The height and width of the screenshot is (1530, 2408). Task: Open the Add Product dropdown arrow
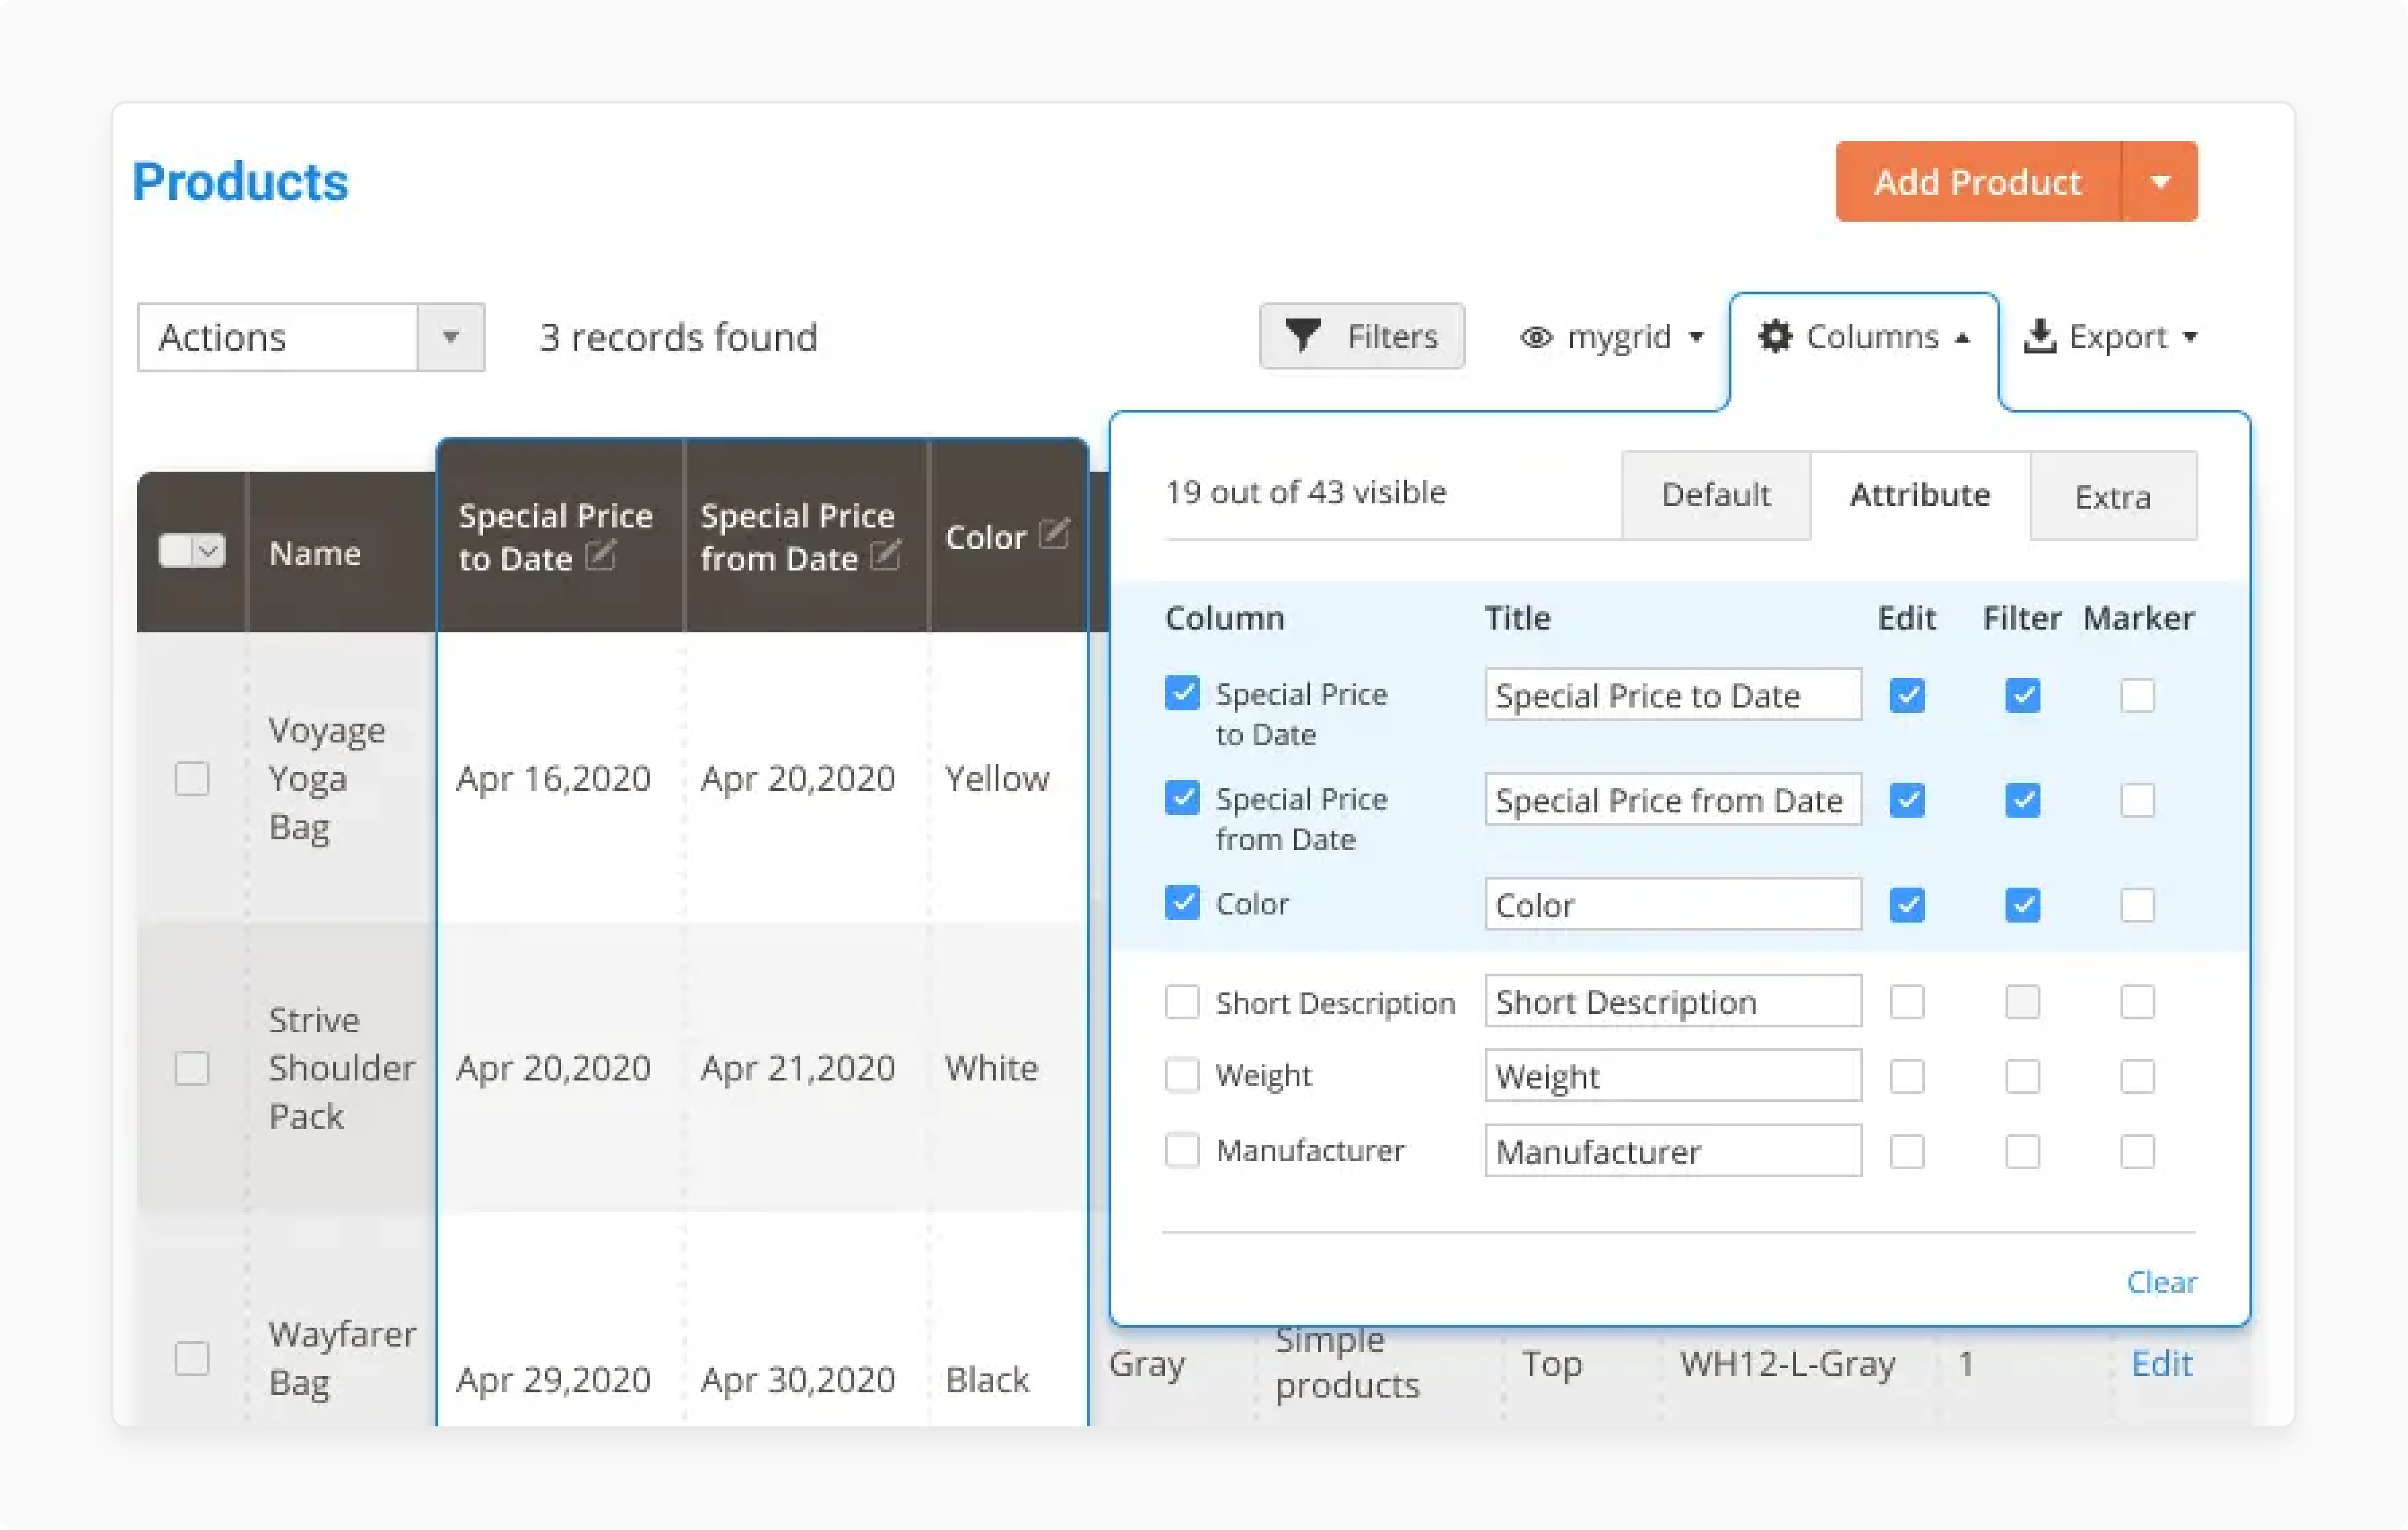coord(2160,182)
